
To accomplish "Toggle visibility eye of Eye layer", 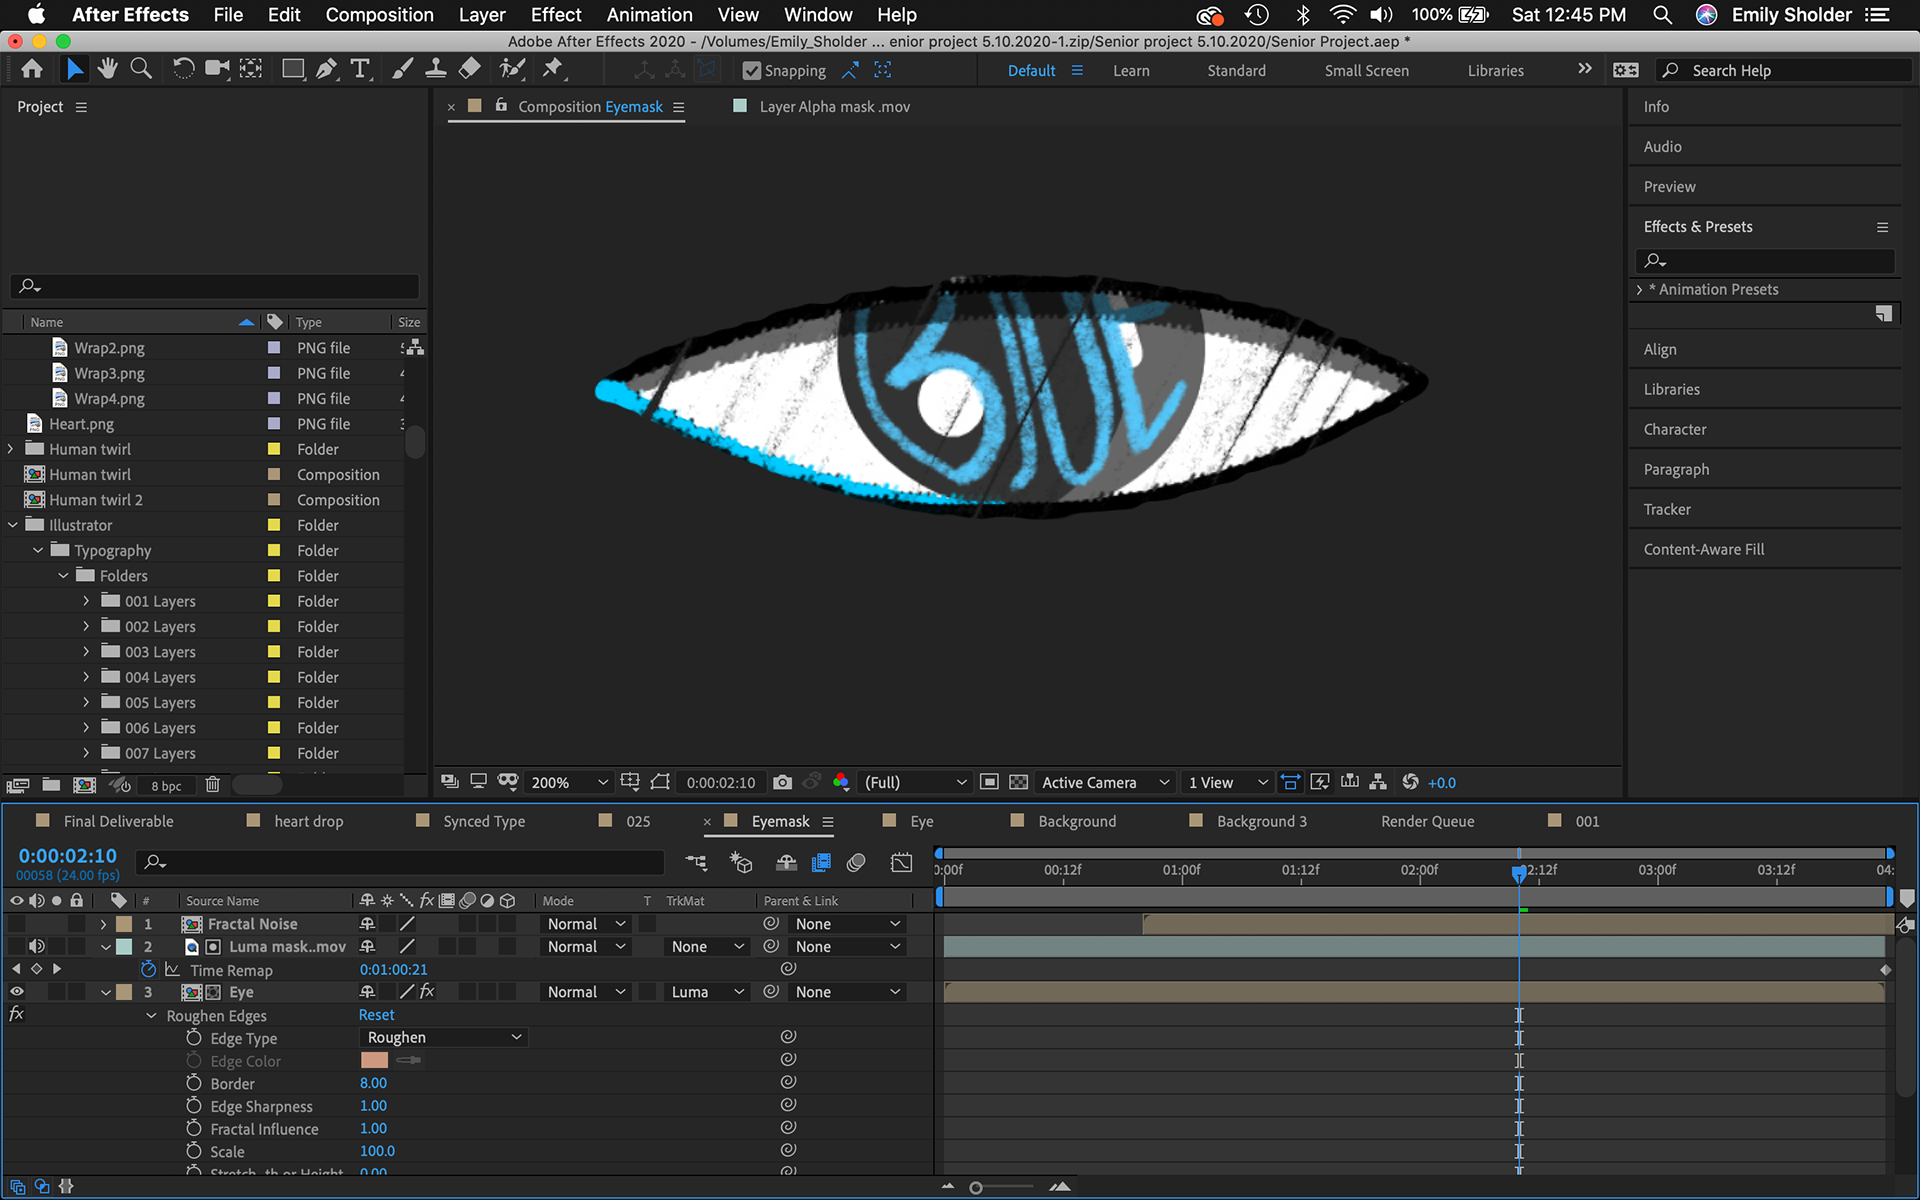I will [x=16, y=992].
